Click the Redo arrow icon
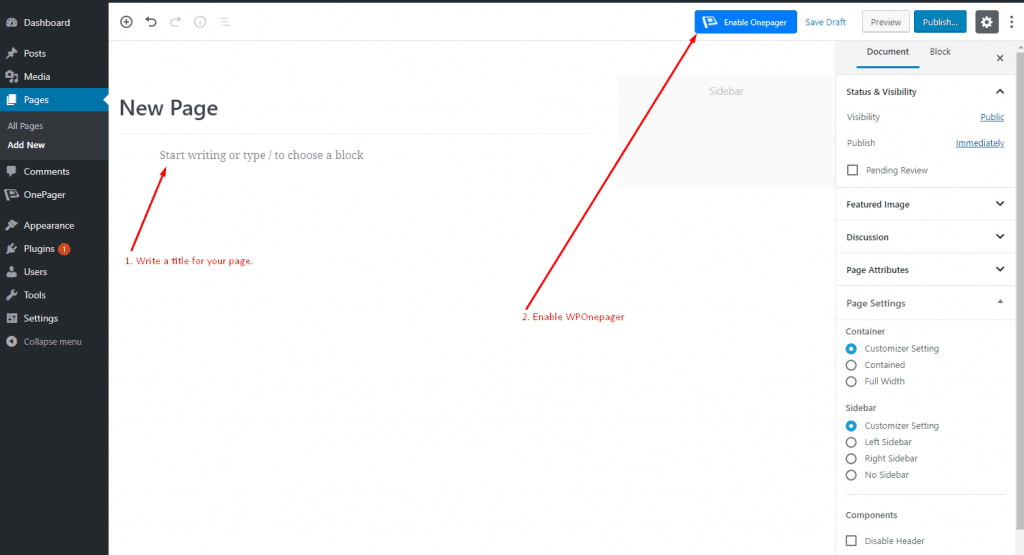Image resolution: width=1024 pixels, height=555 pixels. click(175, 22)
